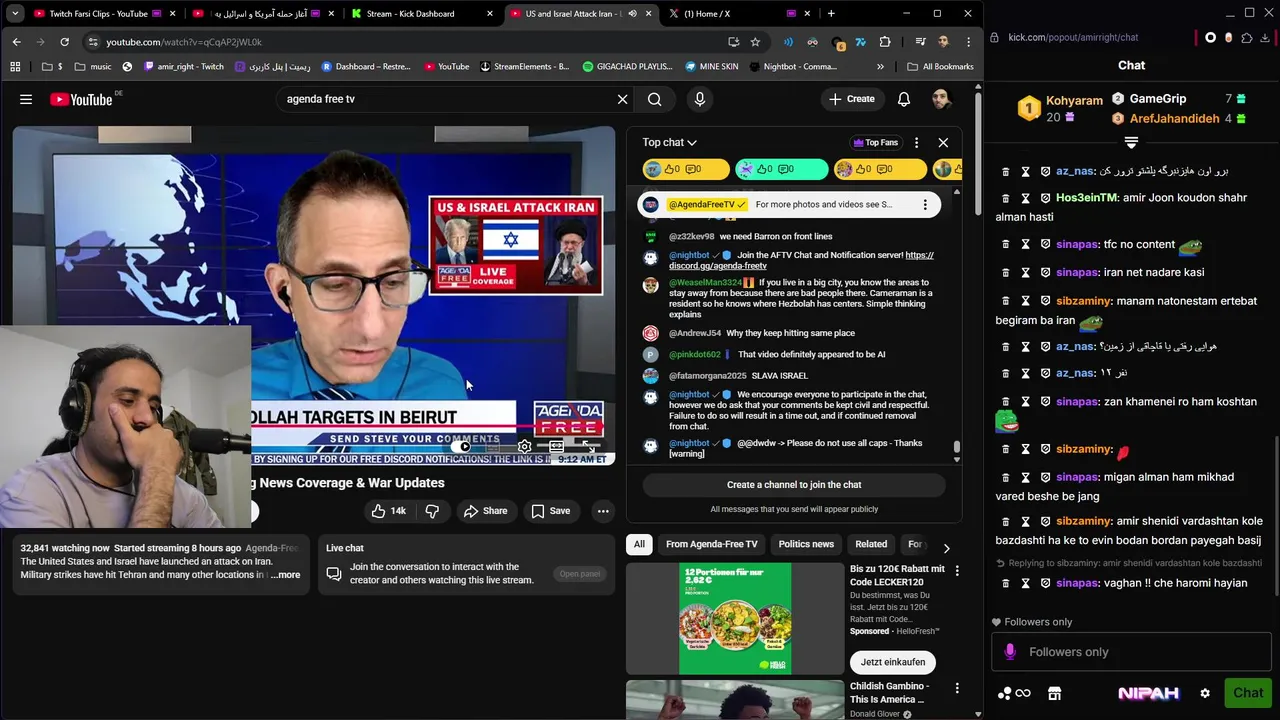1280x720 pixels.
Task: Click the YouTube search input field
Action: (x=445, y=99)
